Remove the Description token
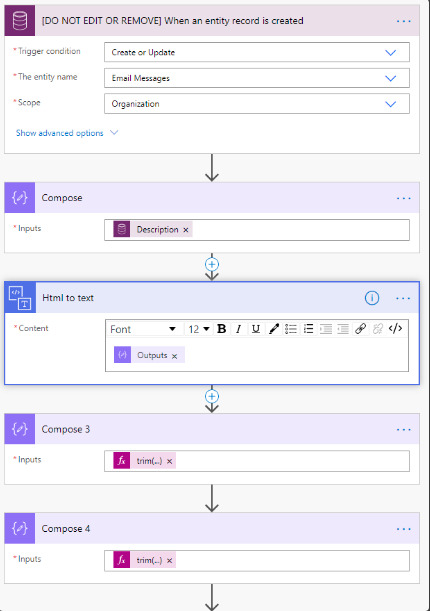This screenshot has height=611, width=430. point(186,230)
